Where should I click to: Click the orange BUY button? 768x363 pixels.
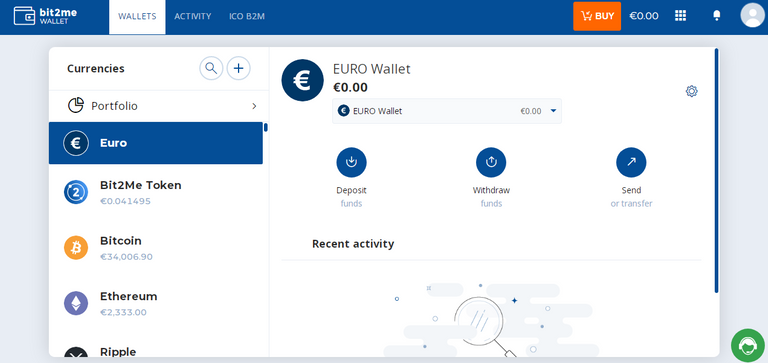pos(597,16)
